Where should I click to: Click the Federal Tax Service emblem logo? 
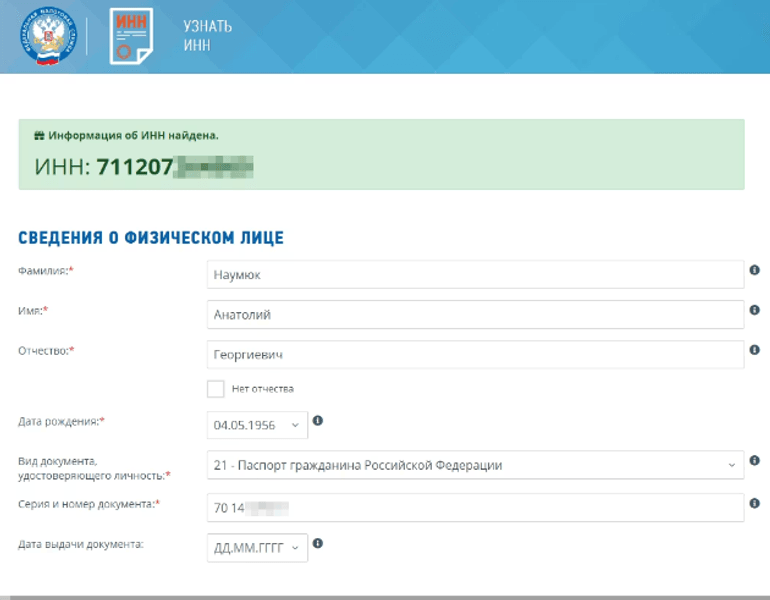47,36
